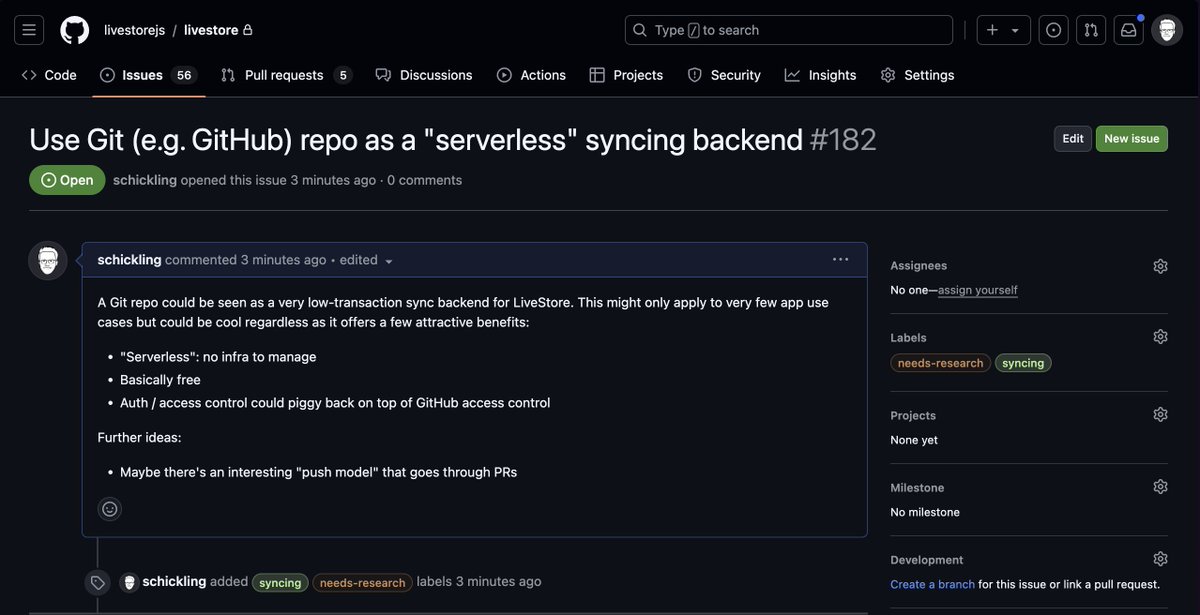Click the green New issue button
This screenshot has height=615, width=1200.
pyautogui.click(x=1132, y=139)
